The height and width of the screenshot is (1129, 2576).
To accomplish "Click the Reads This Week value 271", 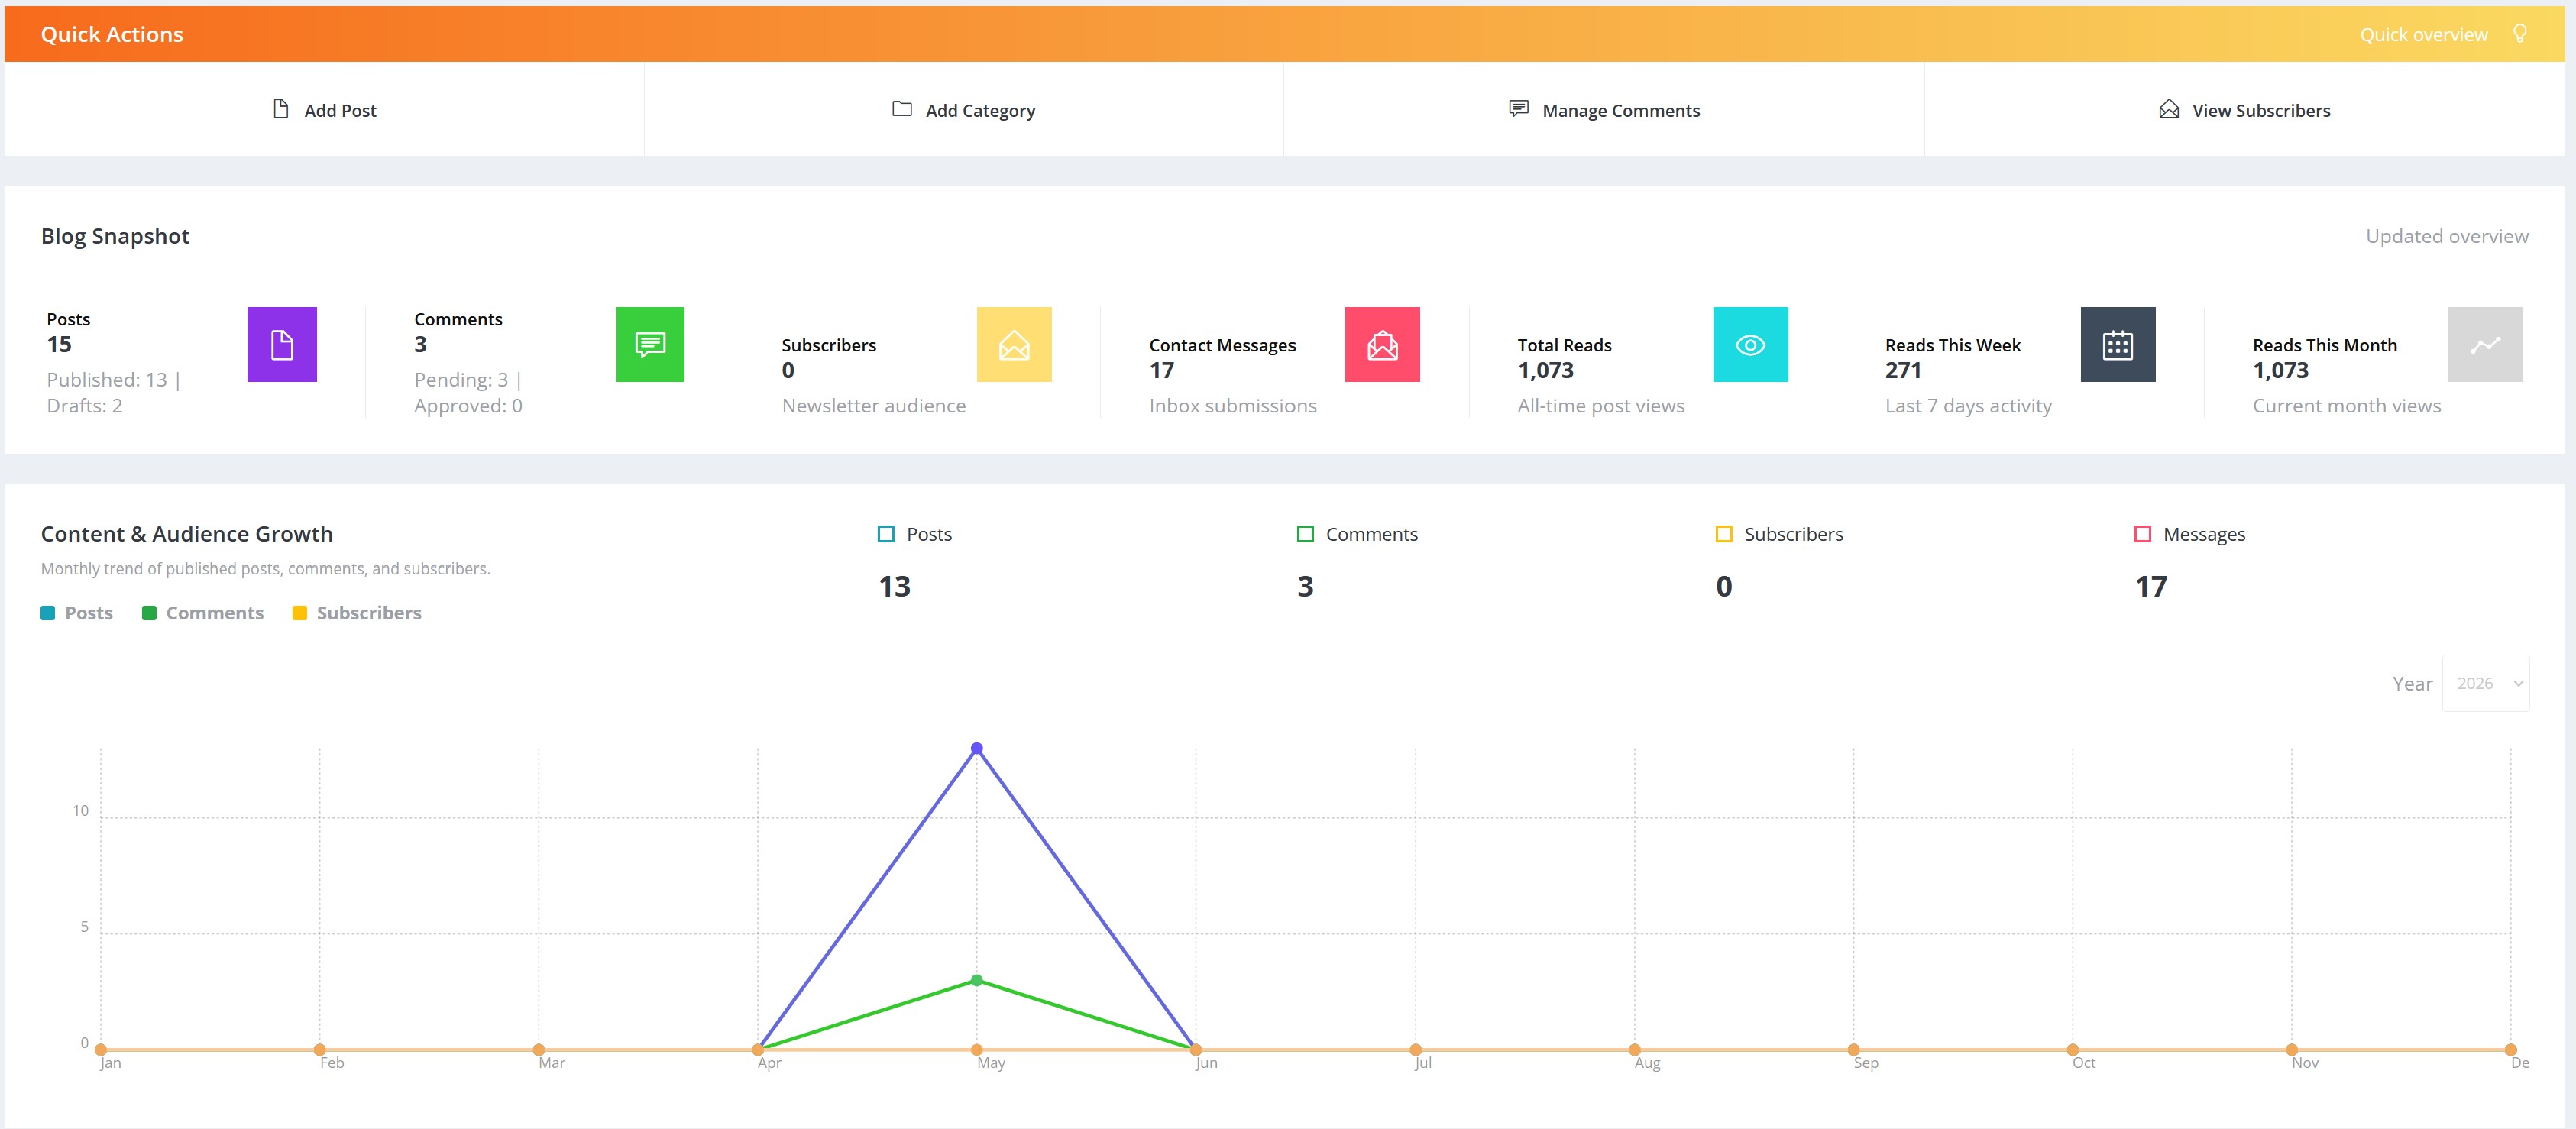I will pyautogui.click(x=1903, y=370).
